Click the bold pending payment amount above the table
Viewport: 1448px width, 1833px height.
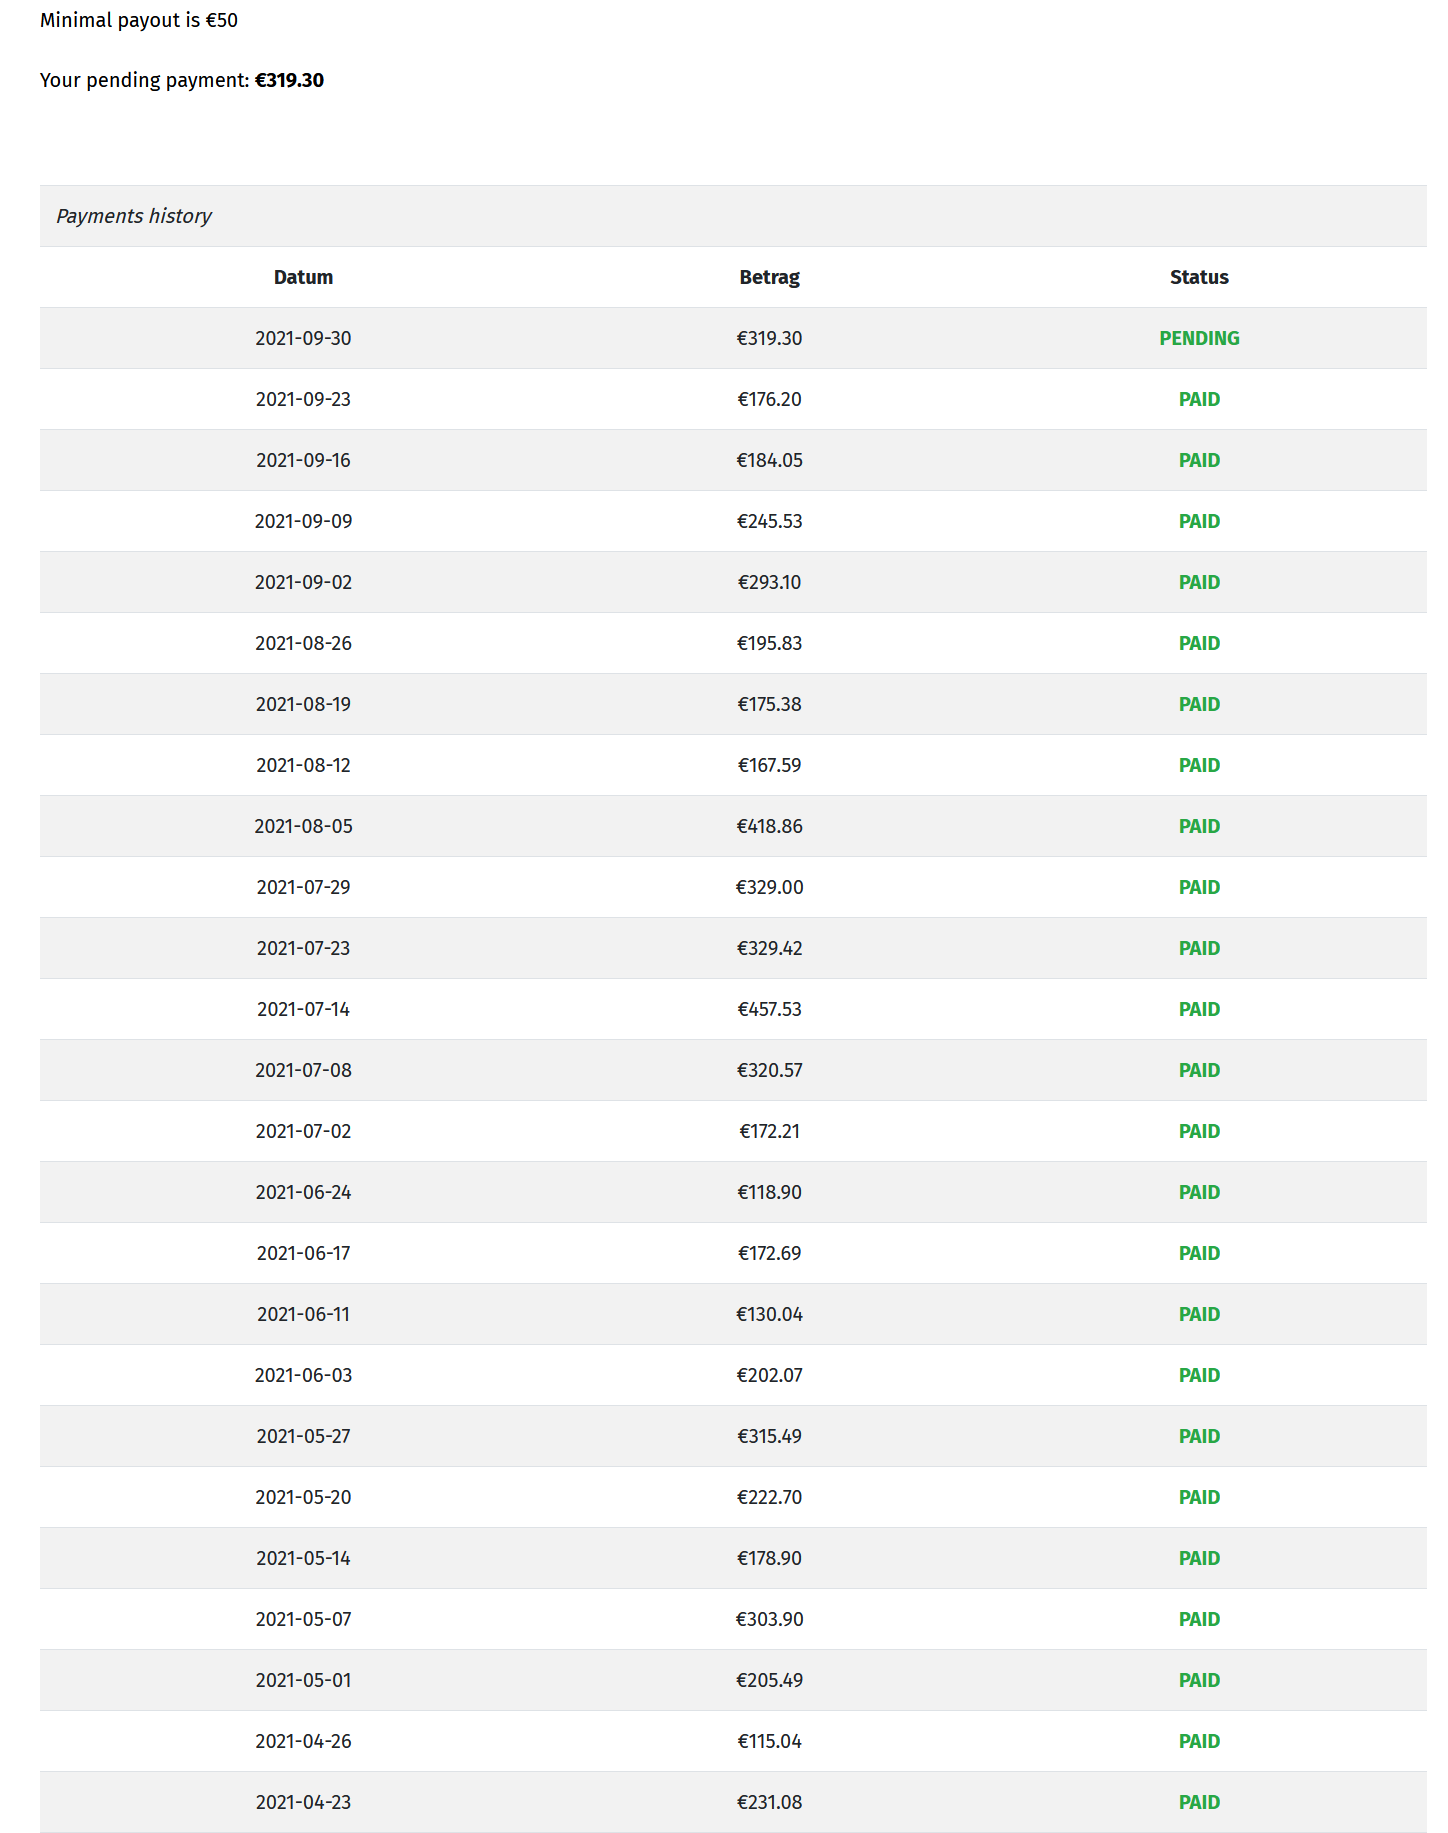[289, 80]
